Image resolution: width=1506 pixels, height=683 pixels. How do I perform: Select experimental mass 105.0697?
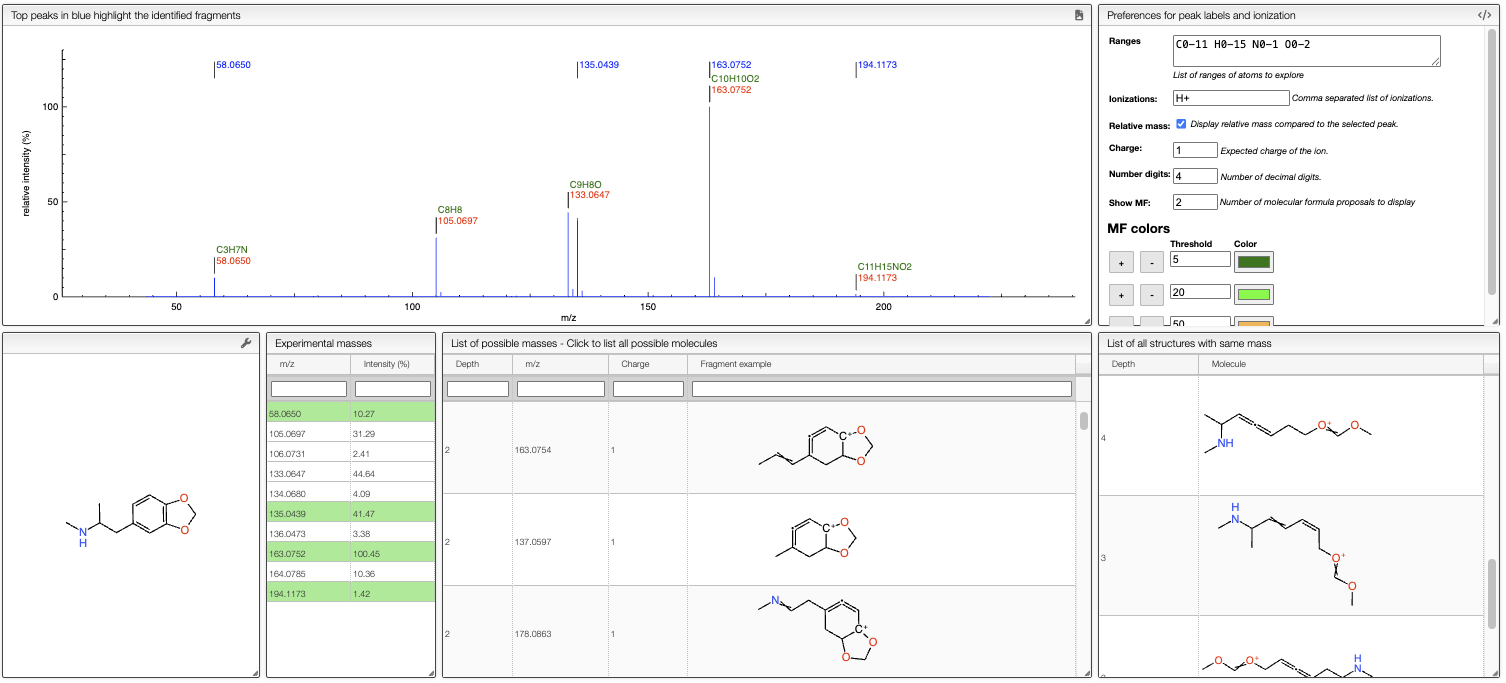pyautogui.click(x=351, y=433)
